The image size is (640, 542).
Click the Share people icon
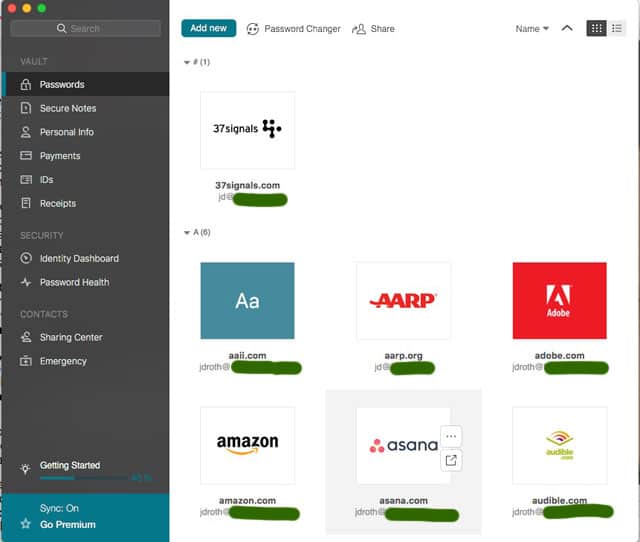coord(359,29)
